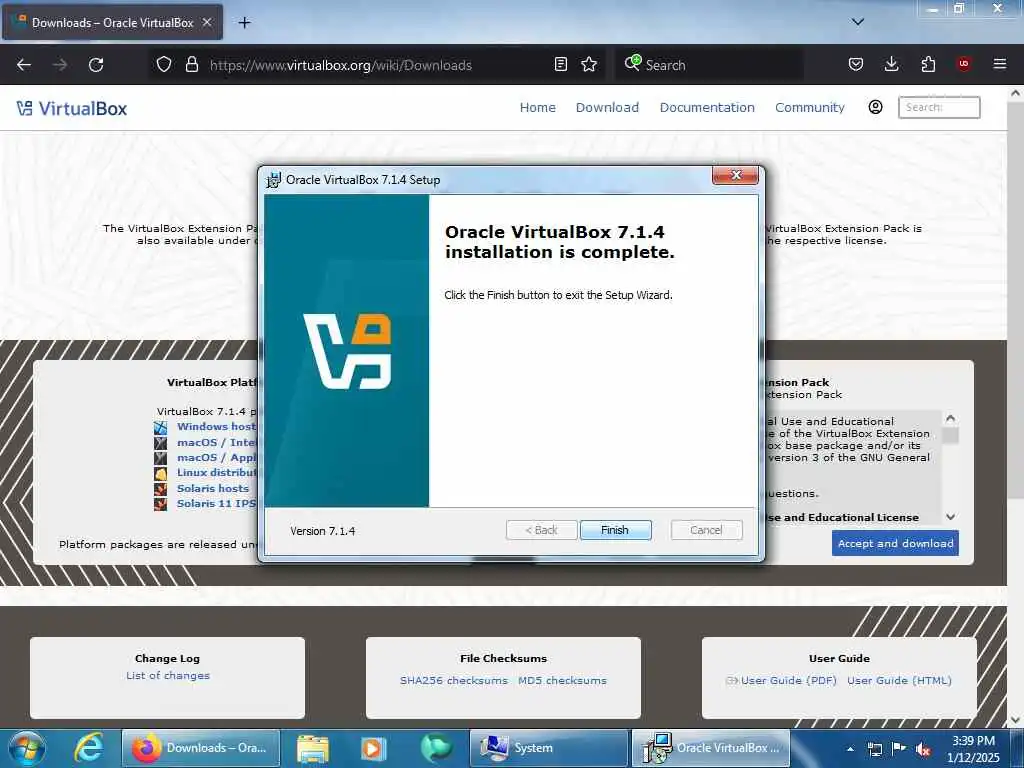Switch to the System window taskbar button
Screen dimensions: 1024x768
549,748
